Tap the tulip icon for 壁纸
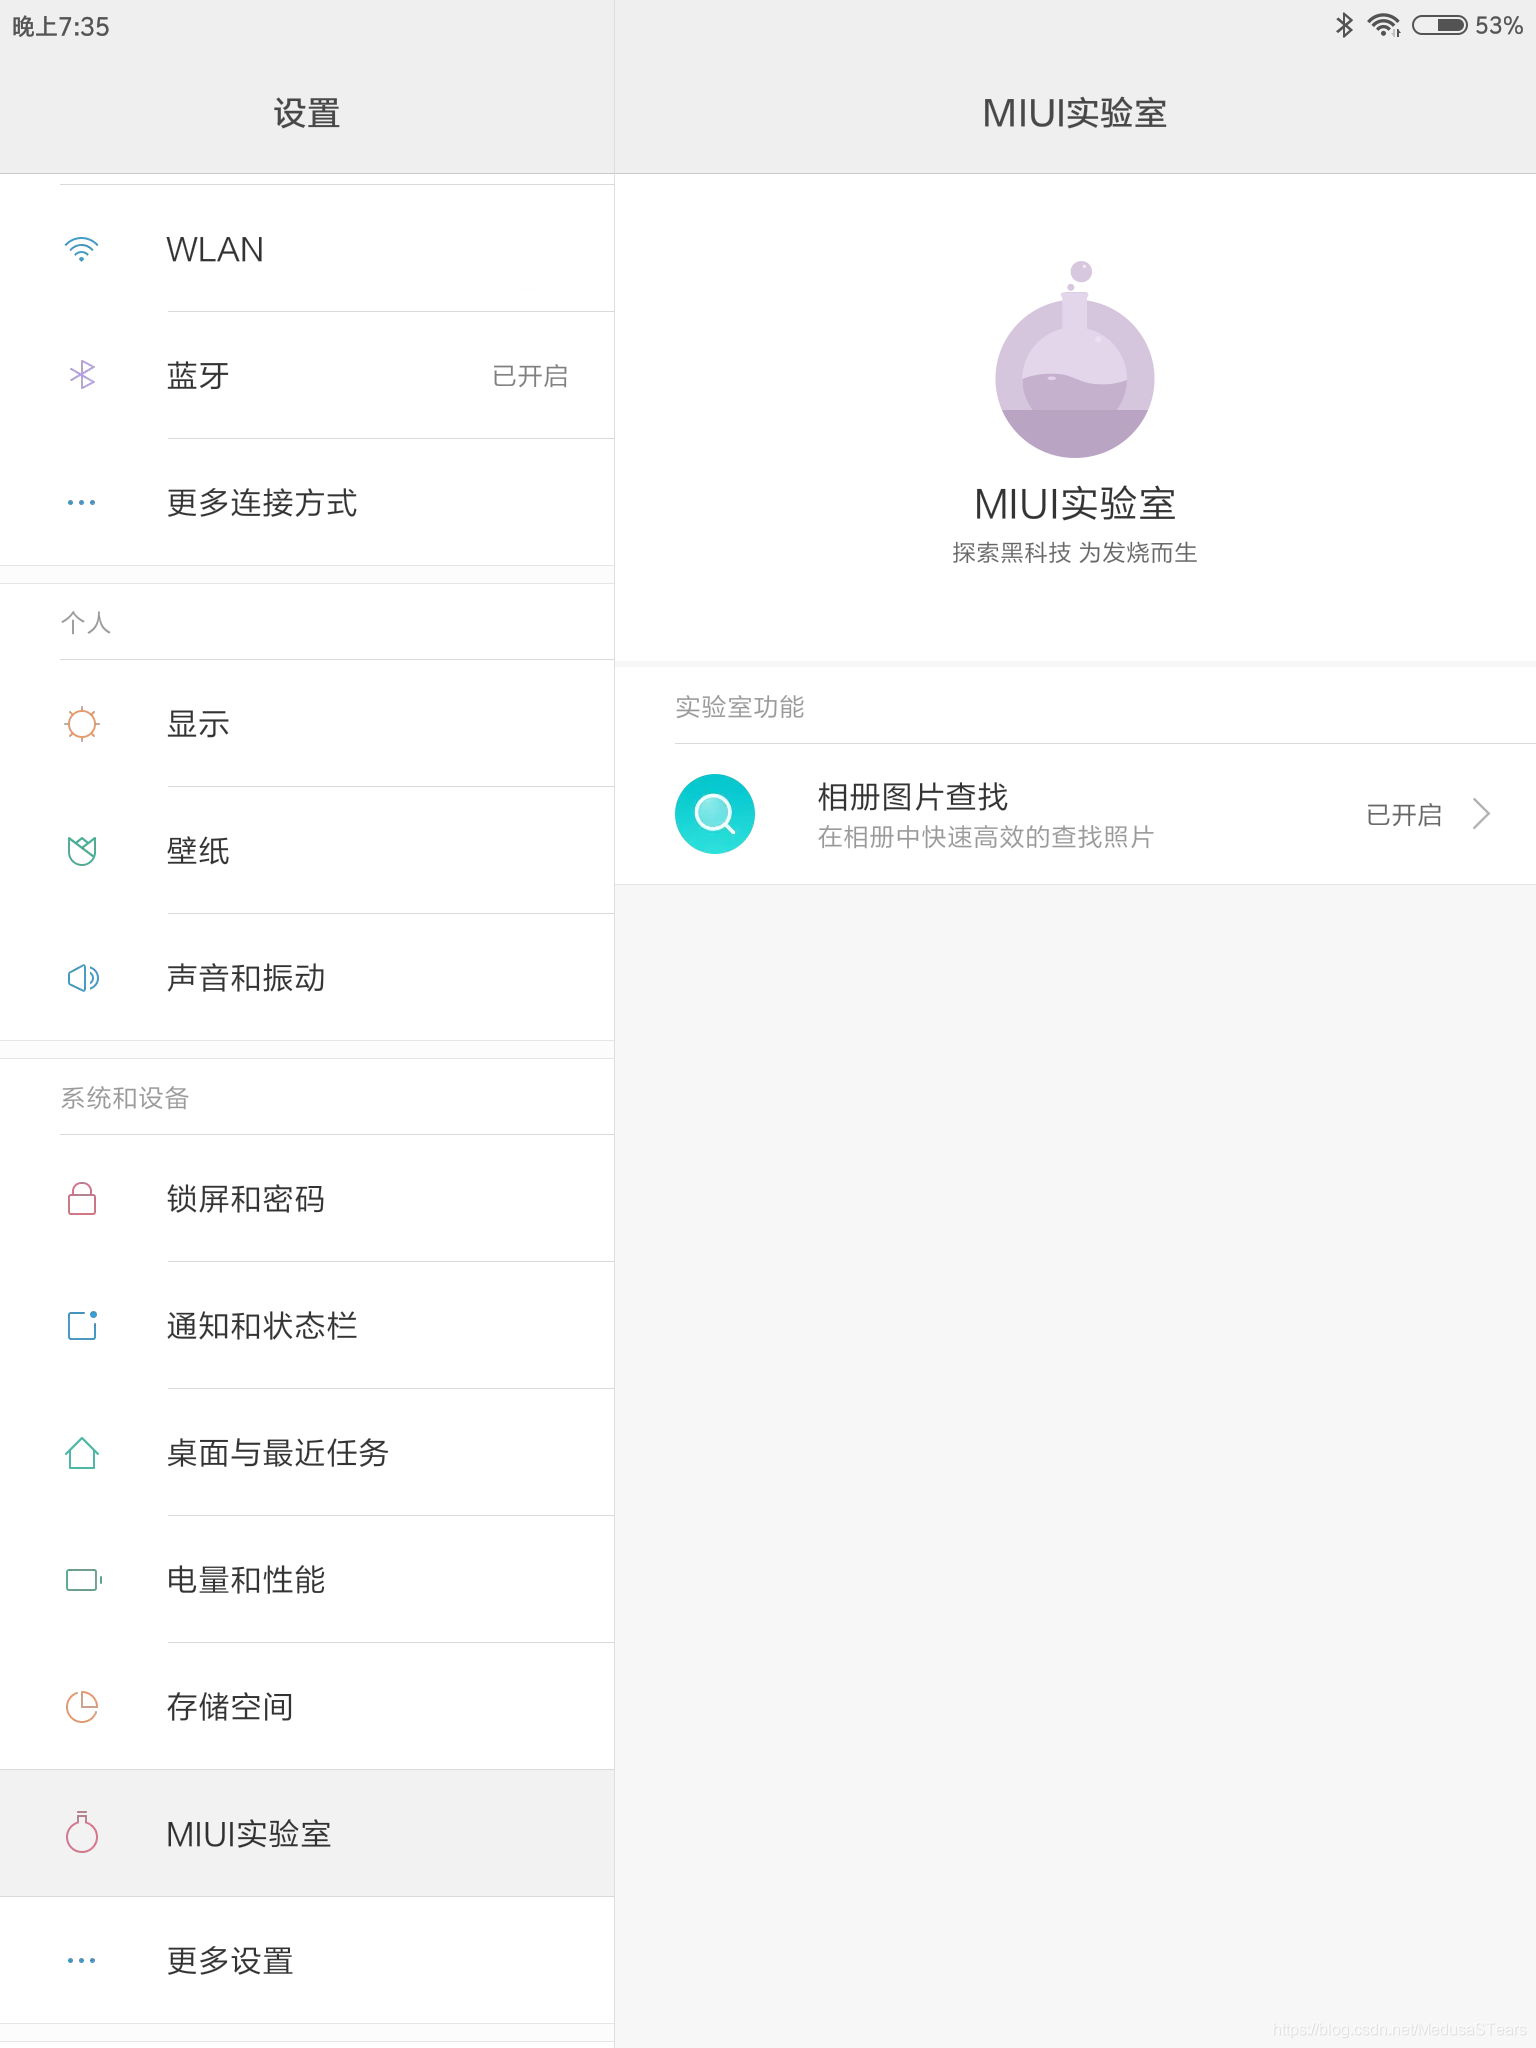The image size is (1536, 2048). pos(81,850)
